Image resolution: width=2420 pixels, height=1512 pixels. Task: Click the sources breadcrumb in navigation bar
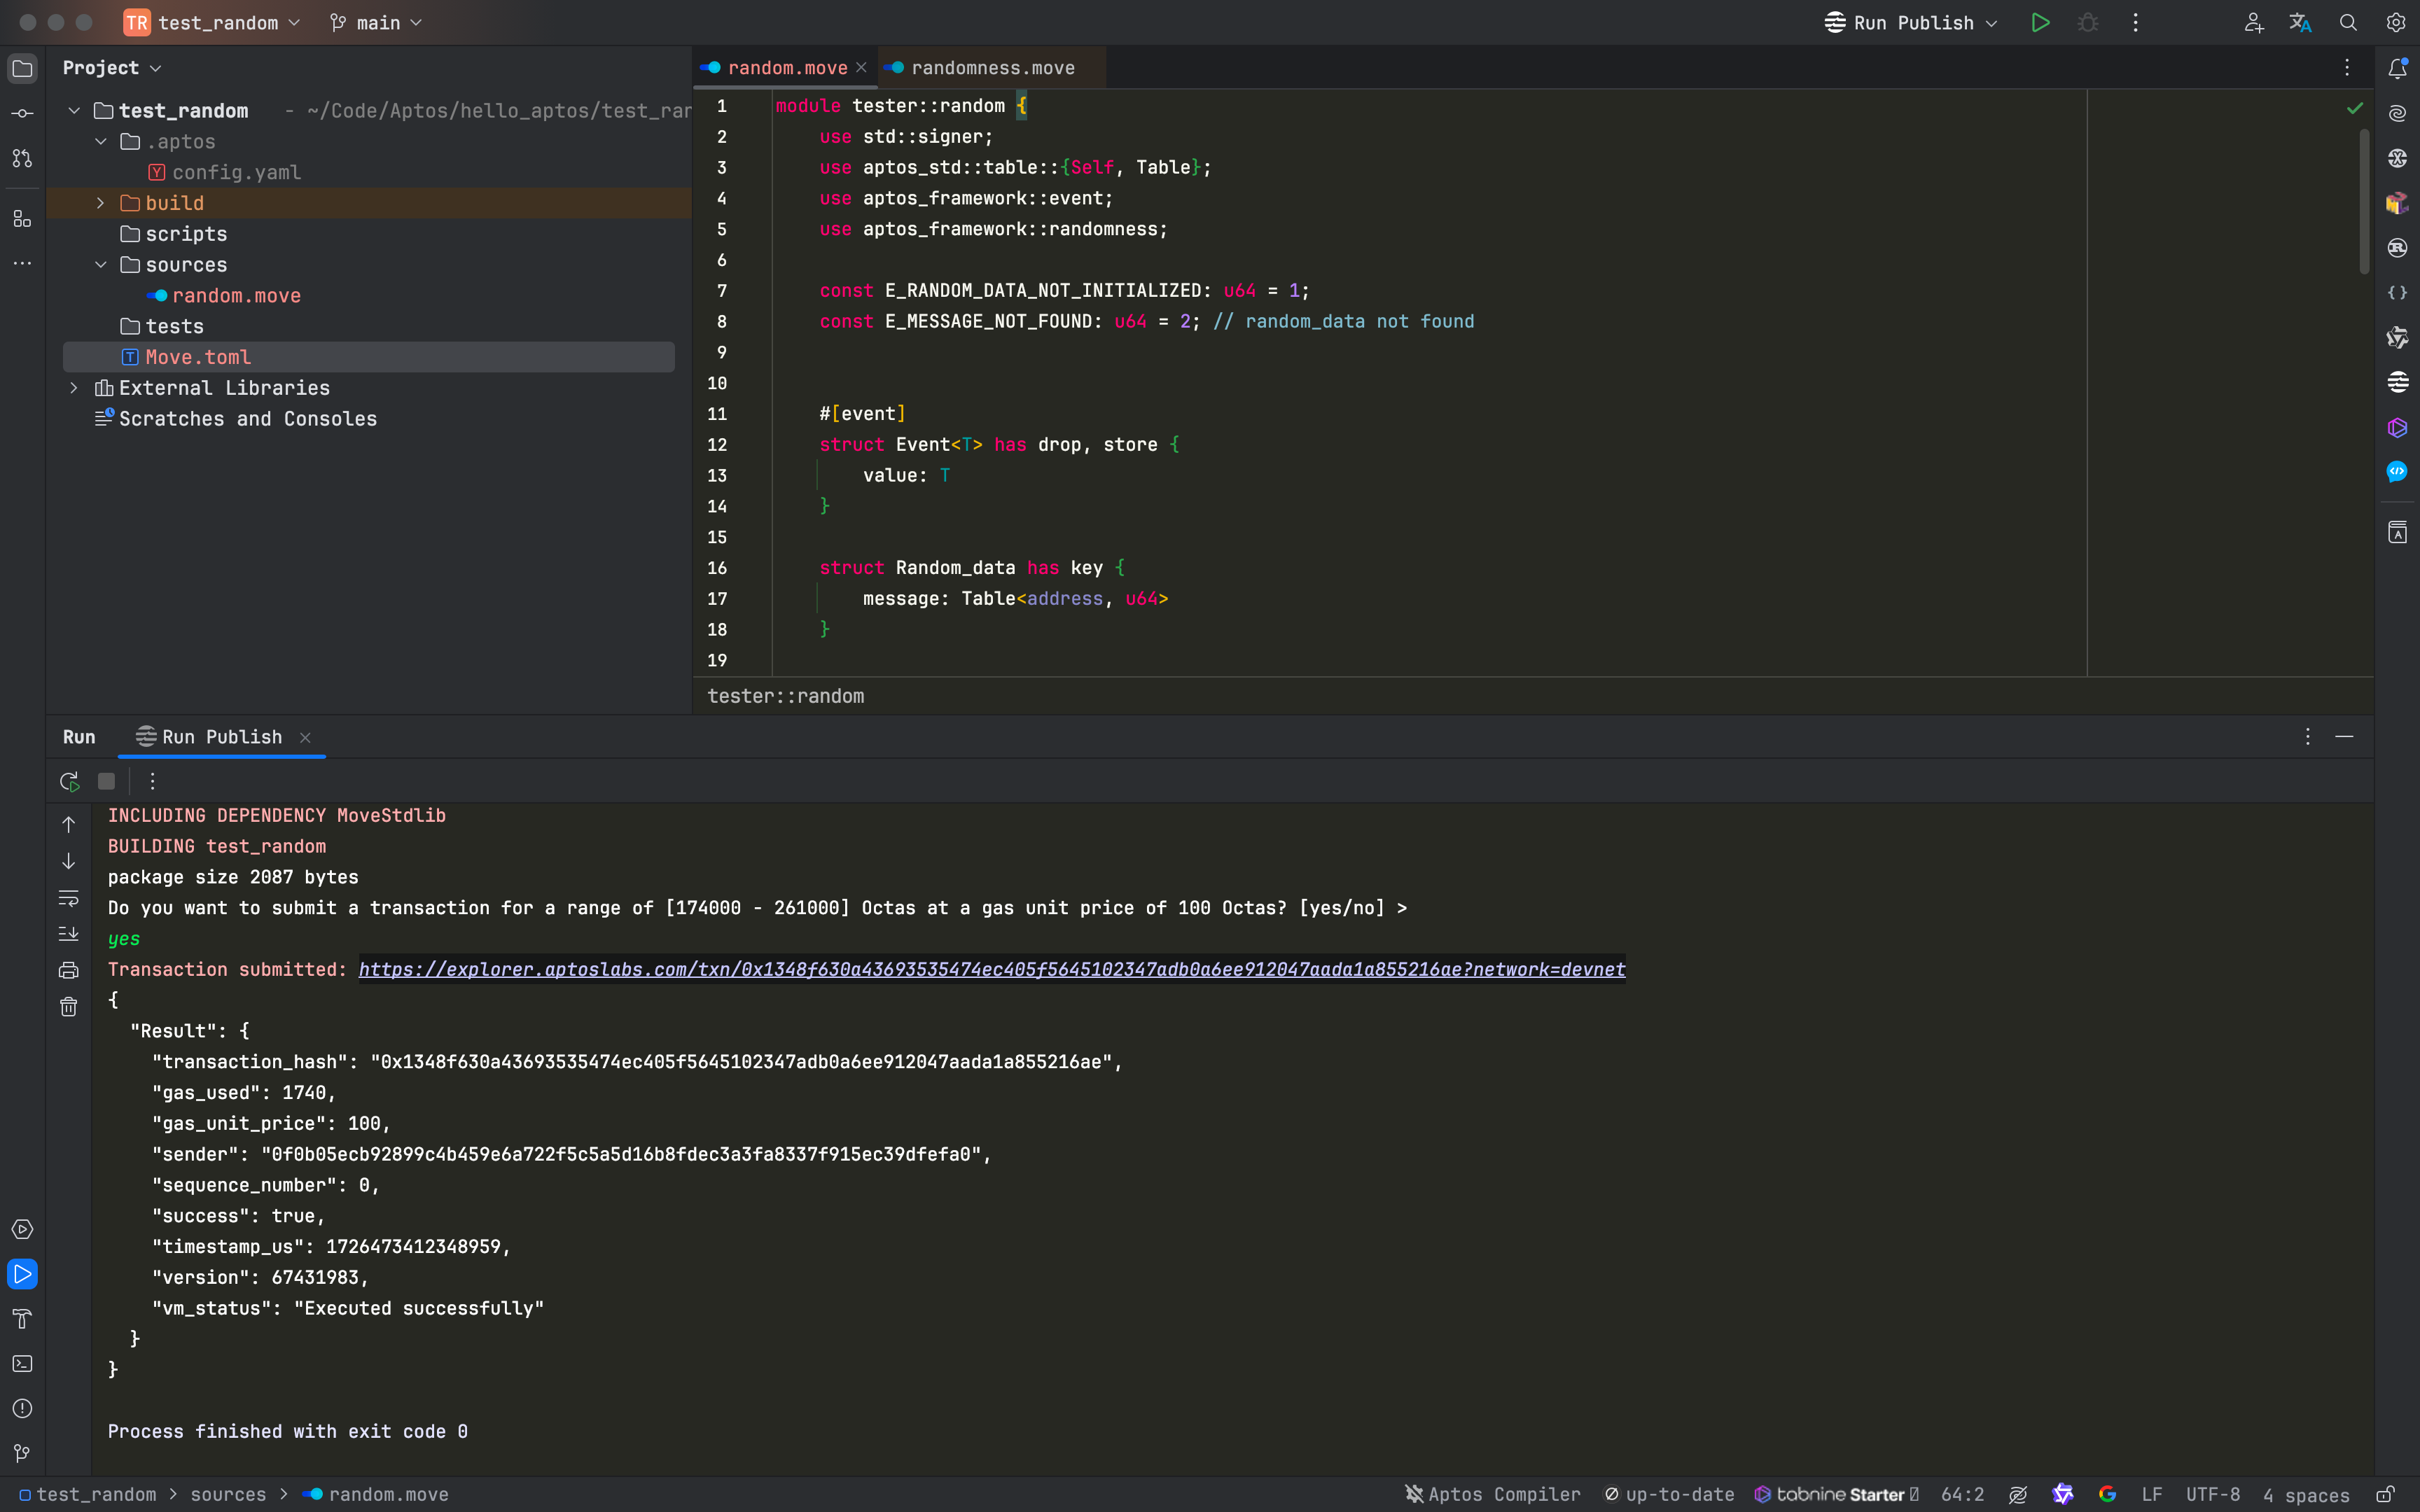(x=228, y=1495)
